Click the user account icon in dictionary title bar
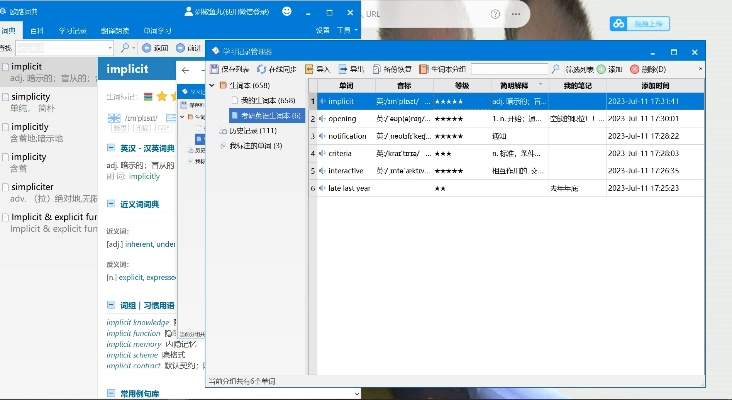This screenshot has height=400, width=732. pyautogui.click(x=189, y=12)
